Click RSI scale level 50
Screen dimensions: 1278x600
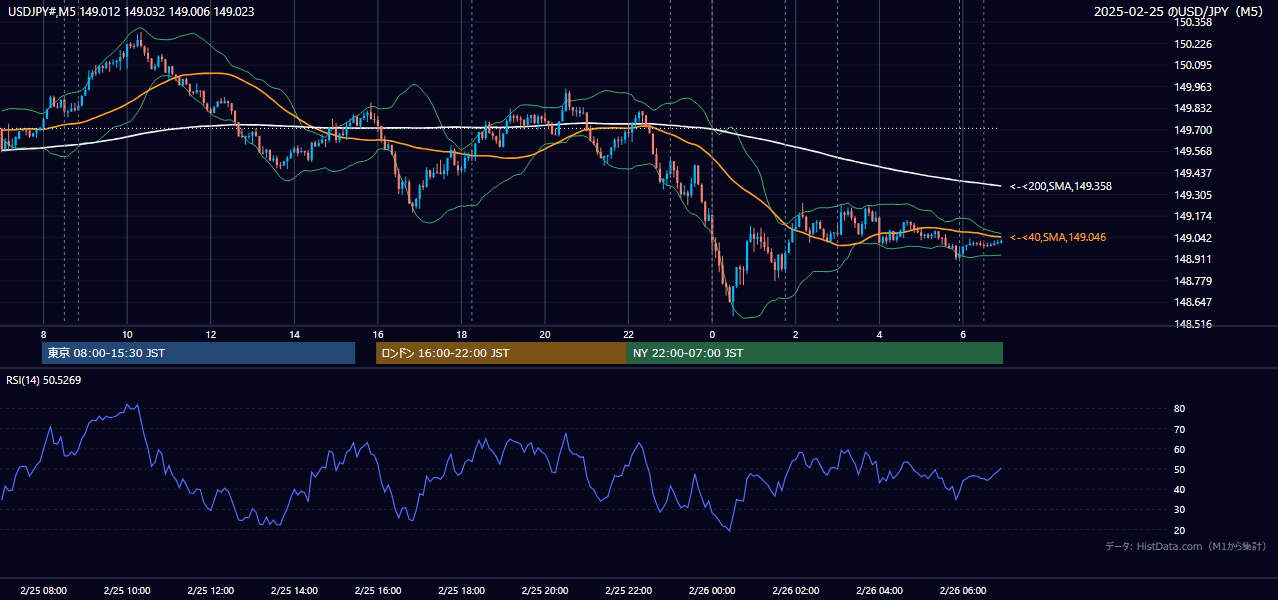tap(1180, 469)
